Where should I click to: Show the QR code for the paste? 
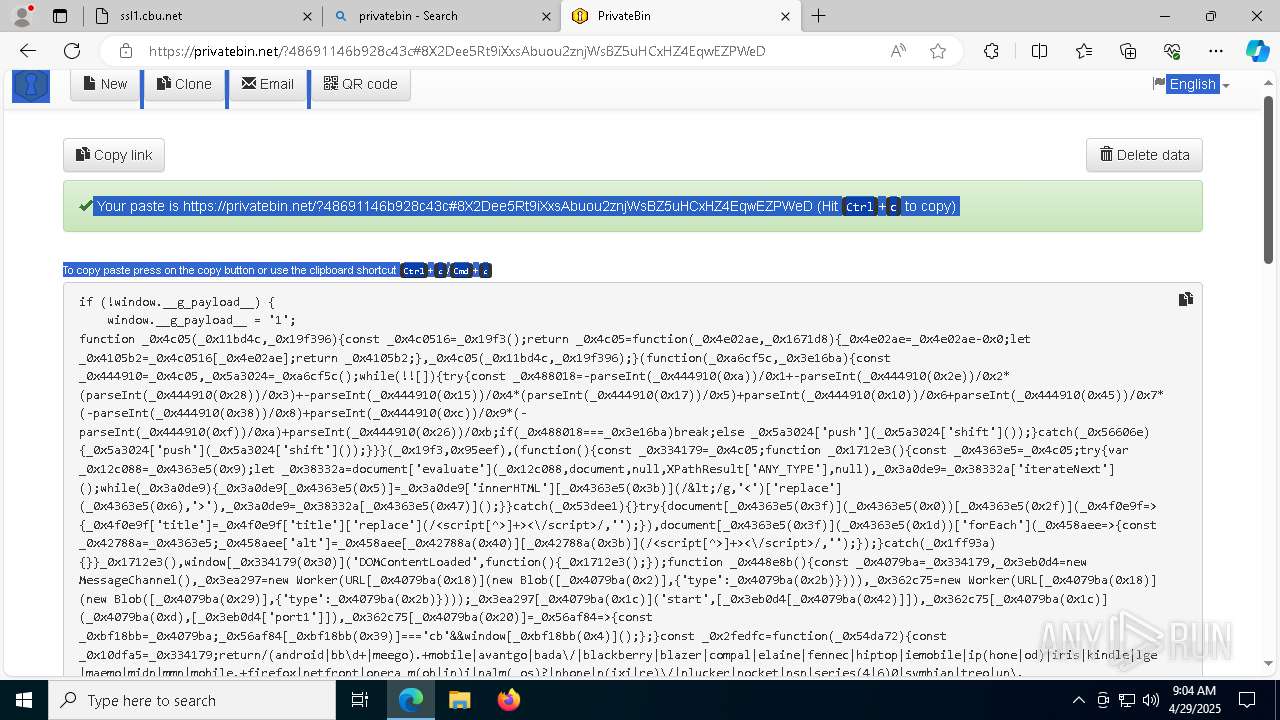point(360,84)
